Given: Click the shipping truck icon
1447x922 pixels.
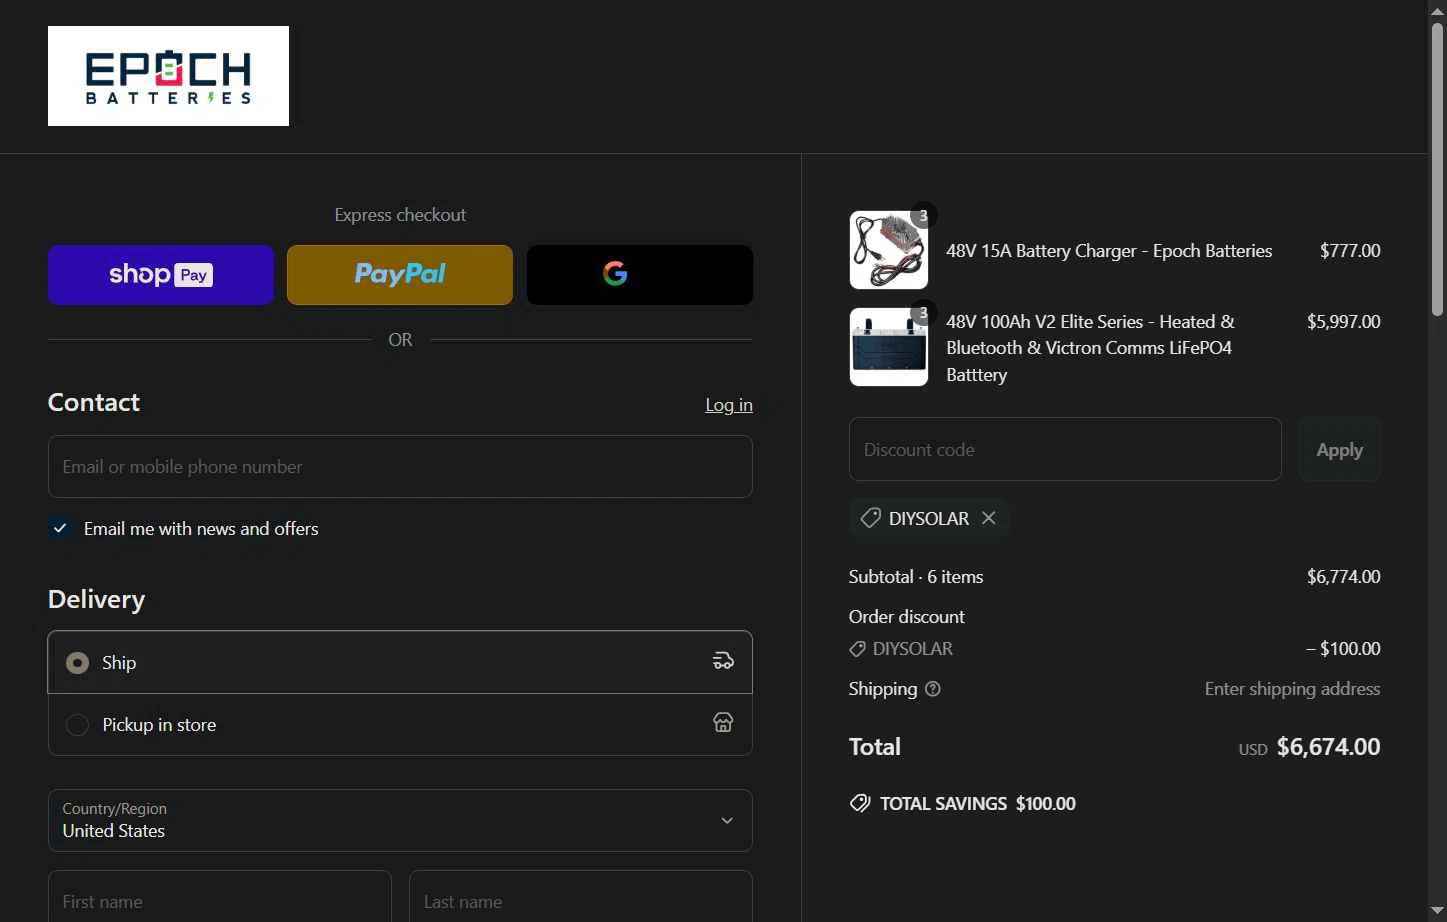Looking at the screenshot, I should pyautogui.click(x=723, y=661).
